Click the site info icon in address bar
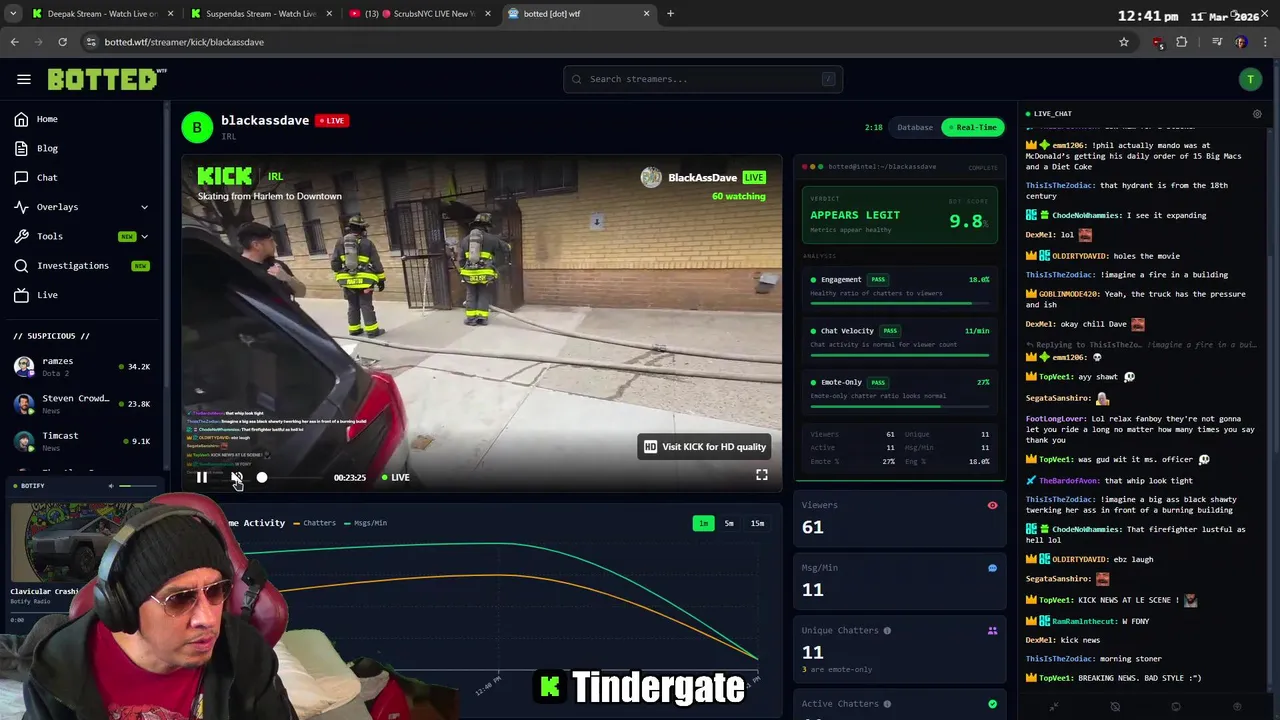 [91, 42]
